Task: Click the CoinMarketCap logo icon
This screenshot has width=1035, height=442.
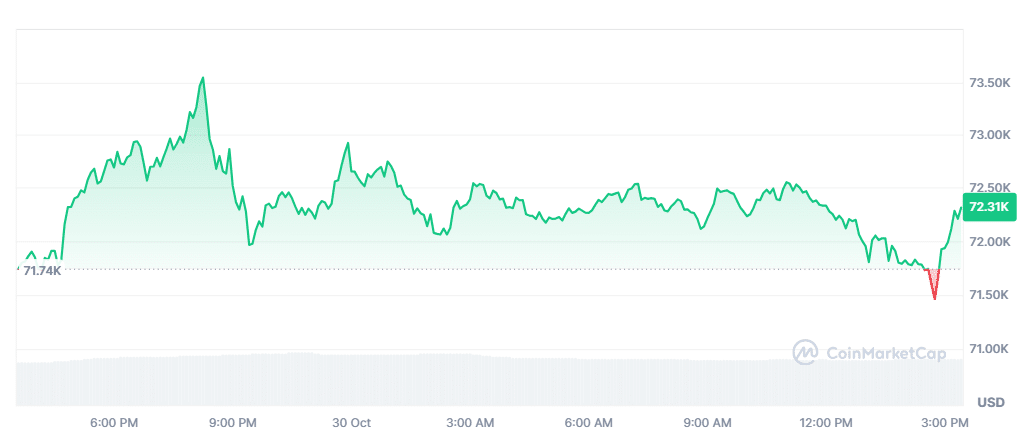Action: pyautogui.click(x=805, y=352)
